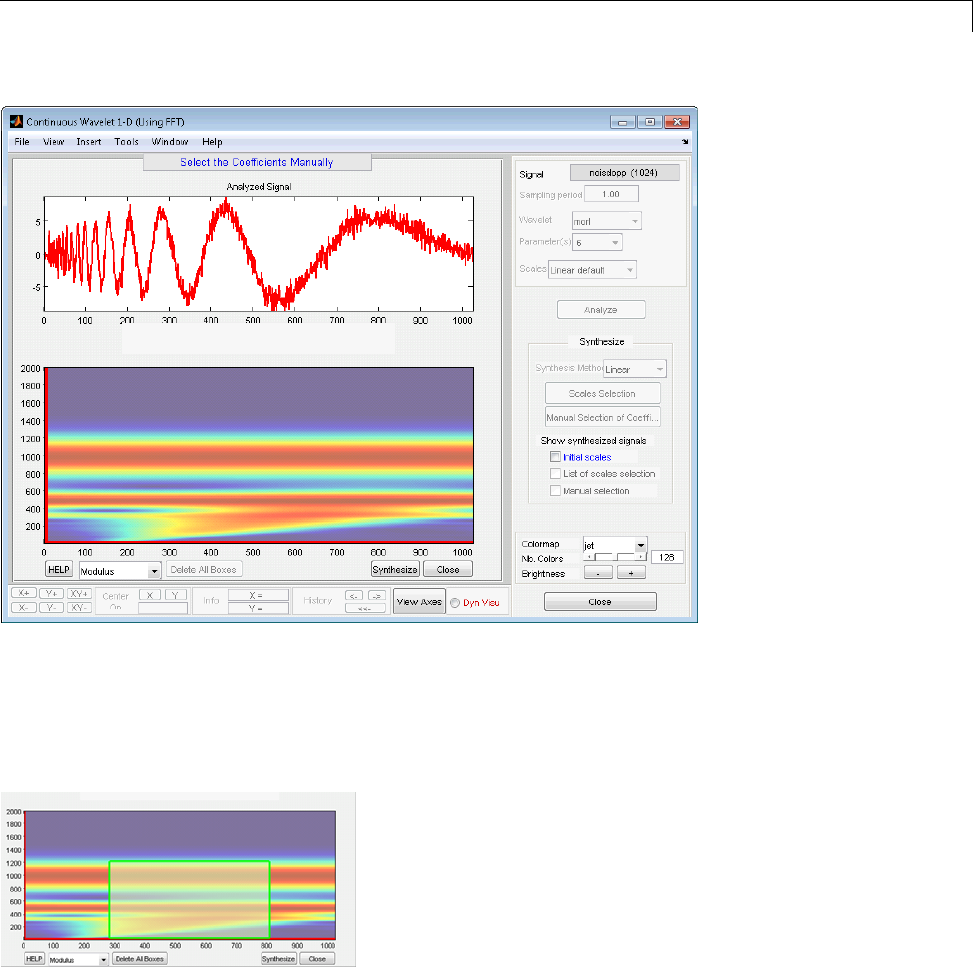Click Close button in lower cropped figure

[x=317, y=959]
